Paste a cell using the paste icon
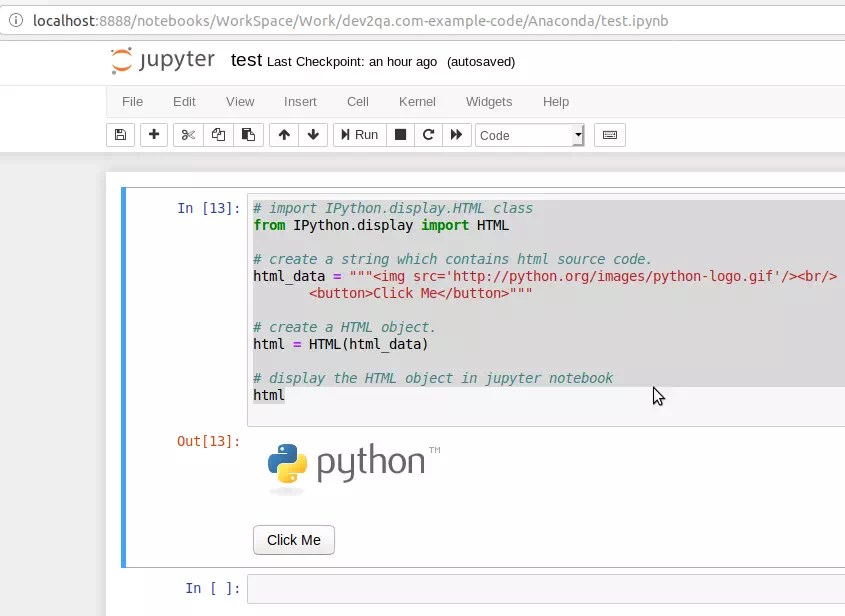Image resolution: width=845 pixels, height=616 pixels. click(x=247, y=134)
